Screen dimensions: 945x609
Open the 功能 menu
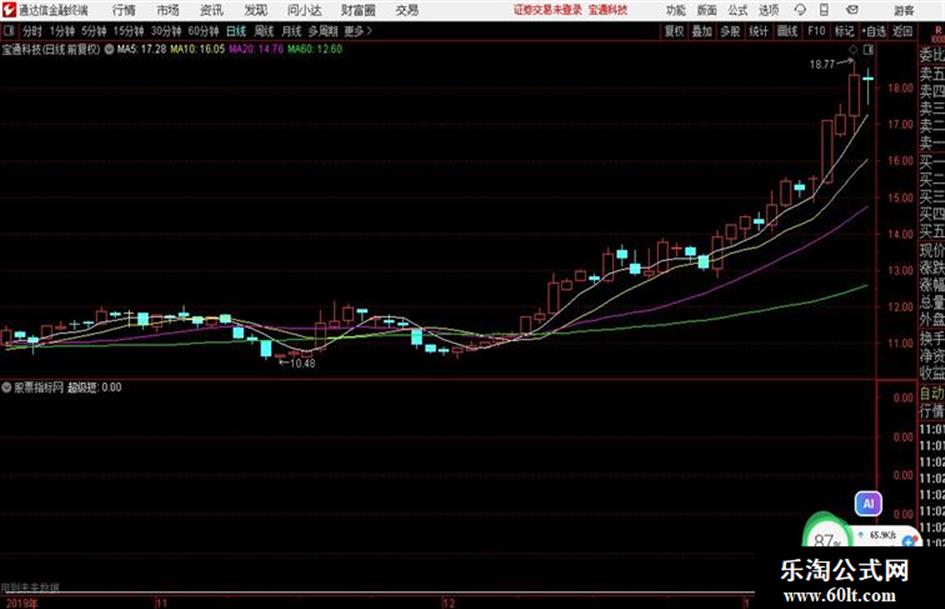[x=676, y=10]
